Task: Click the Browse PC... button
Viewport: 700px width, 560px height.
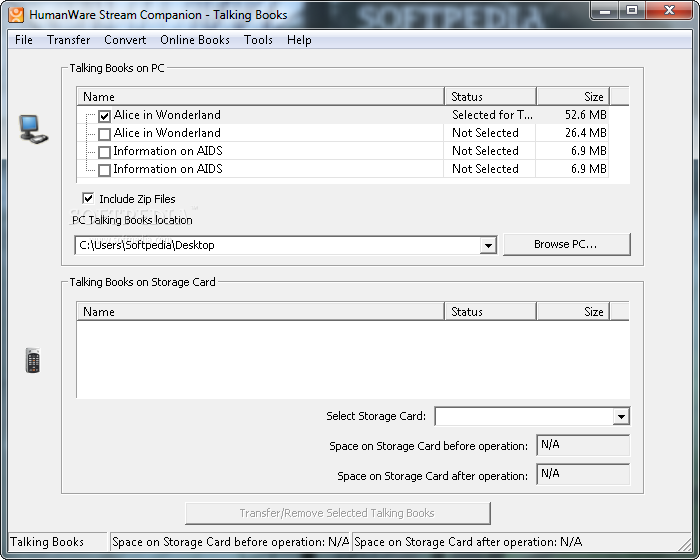Action: click(x=567, y=244)
